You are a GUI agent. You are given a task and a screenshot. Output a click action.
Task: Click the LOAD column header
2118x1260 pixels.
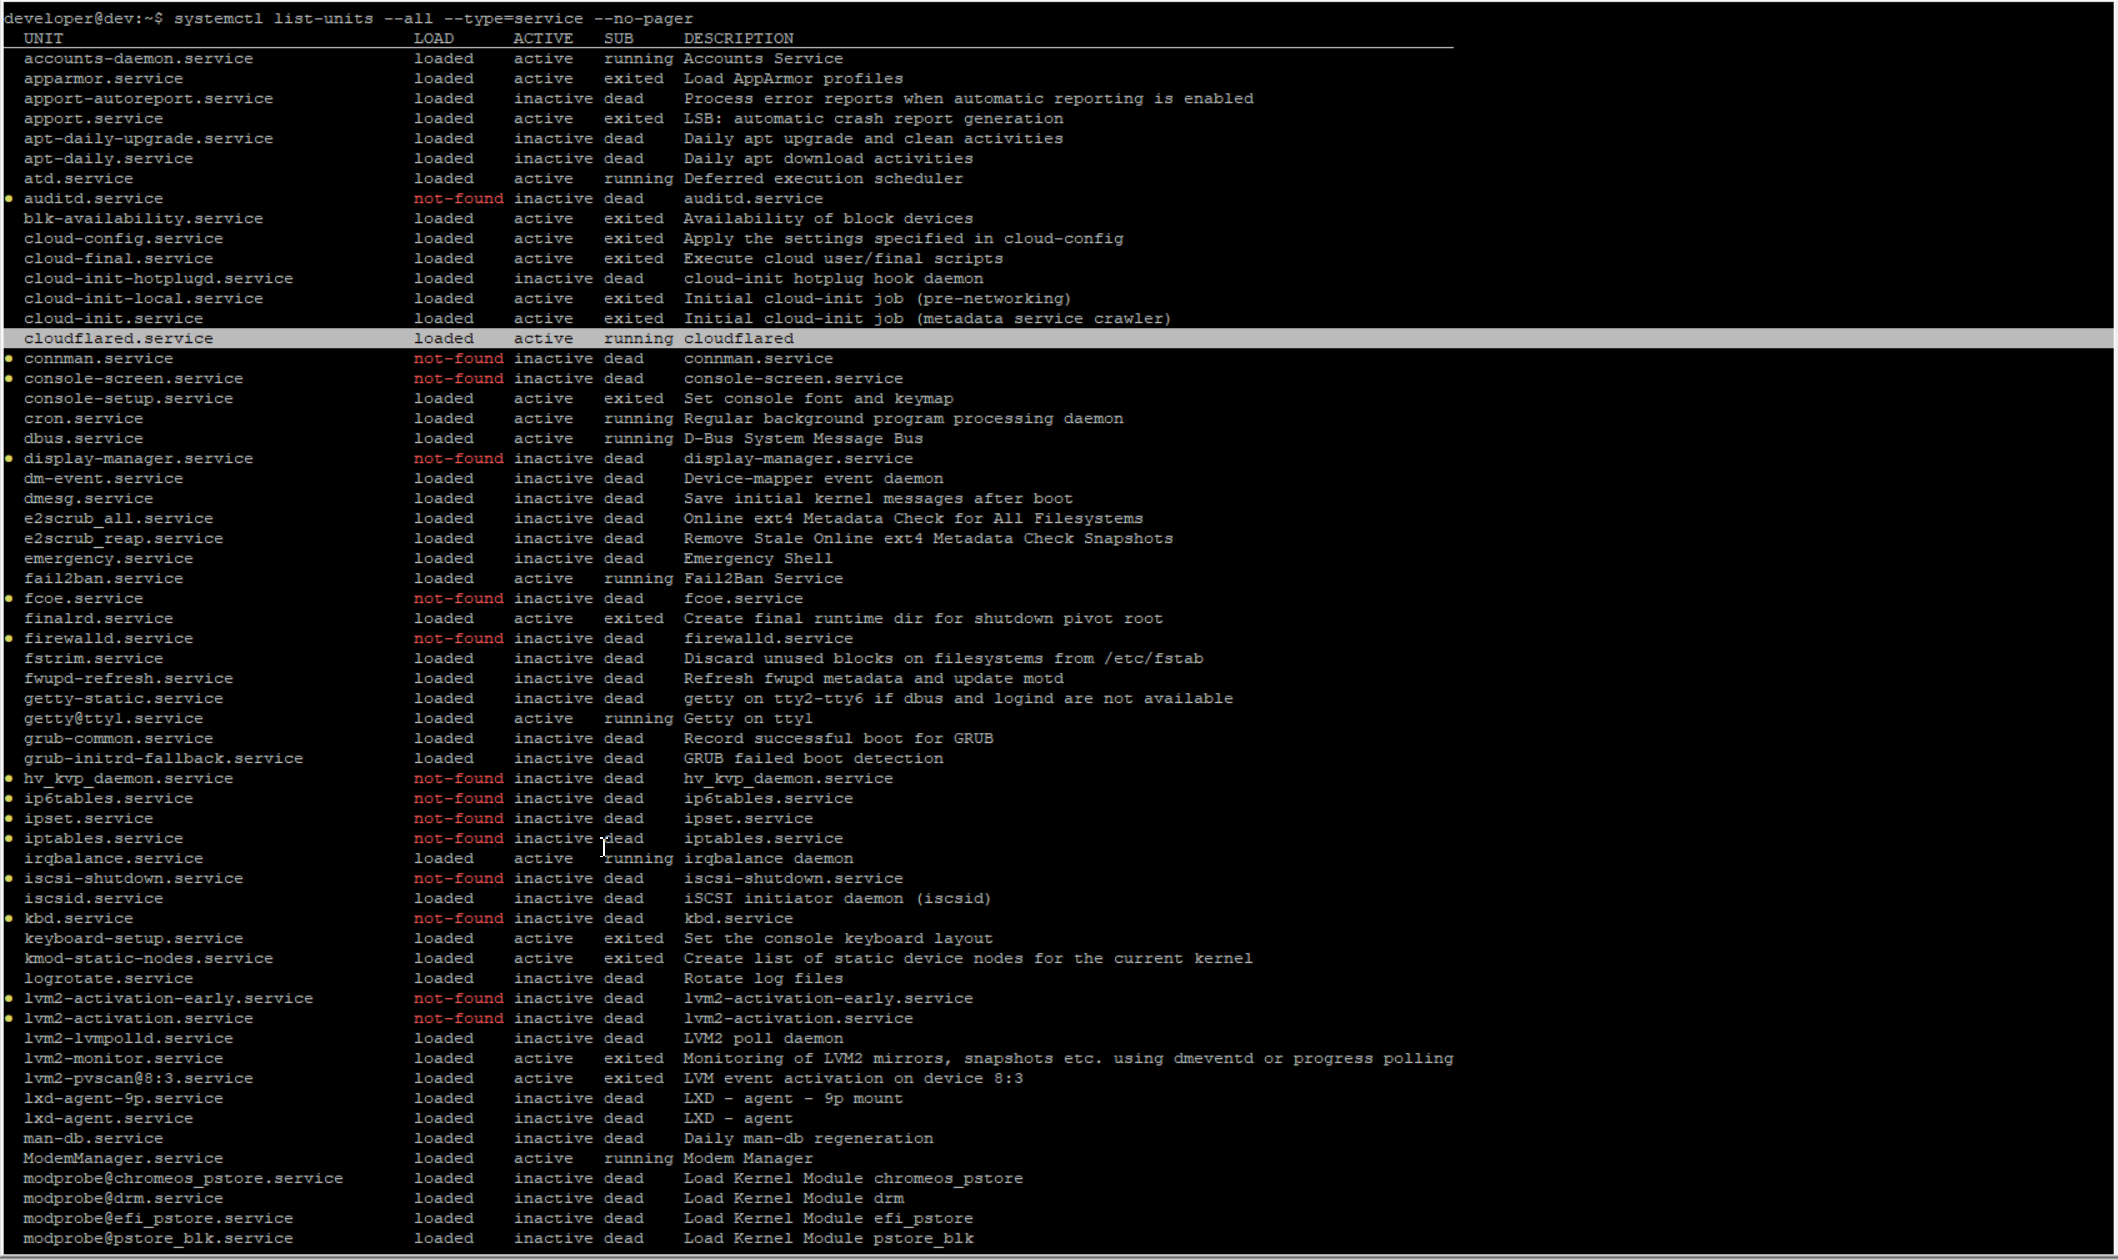[x=433, y=39]
